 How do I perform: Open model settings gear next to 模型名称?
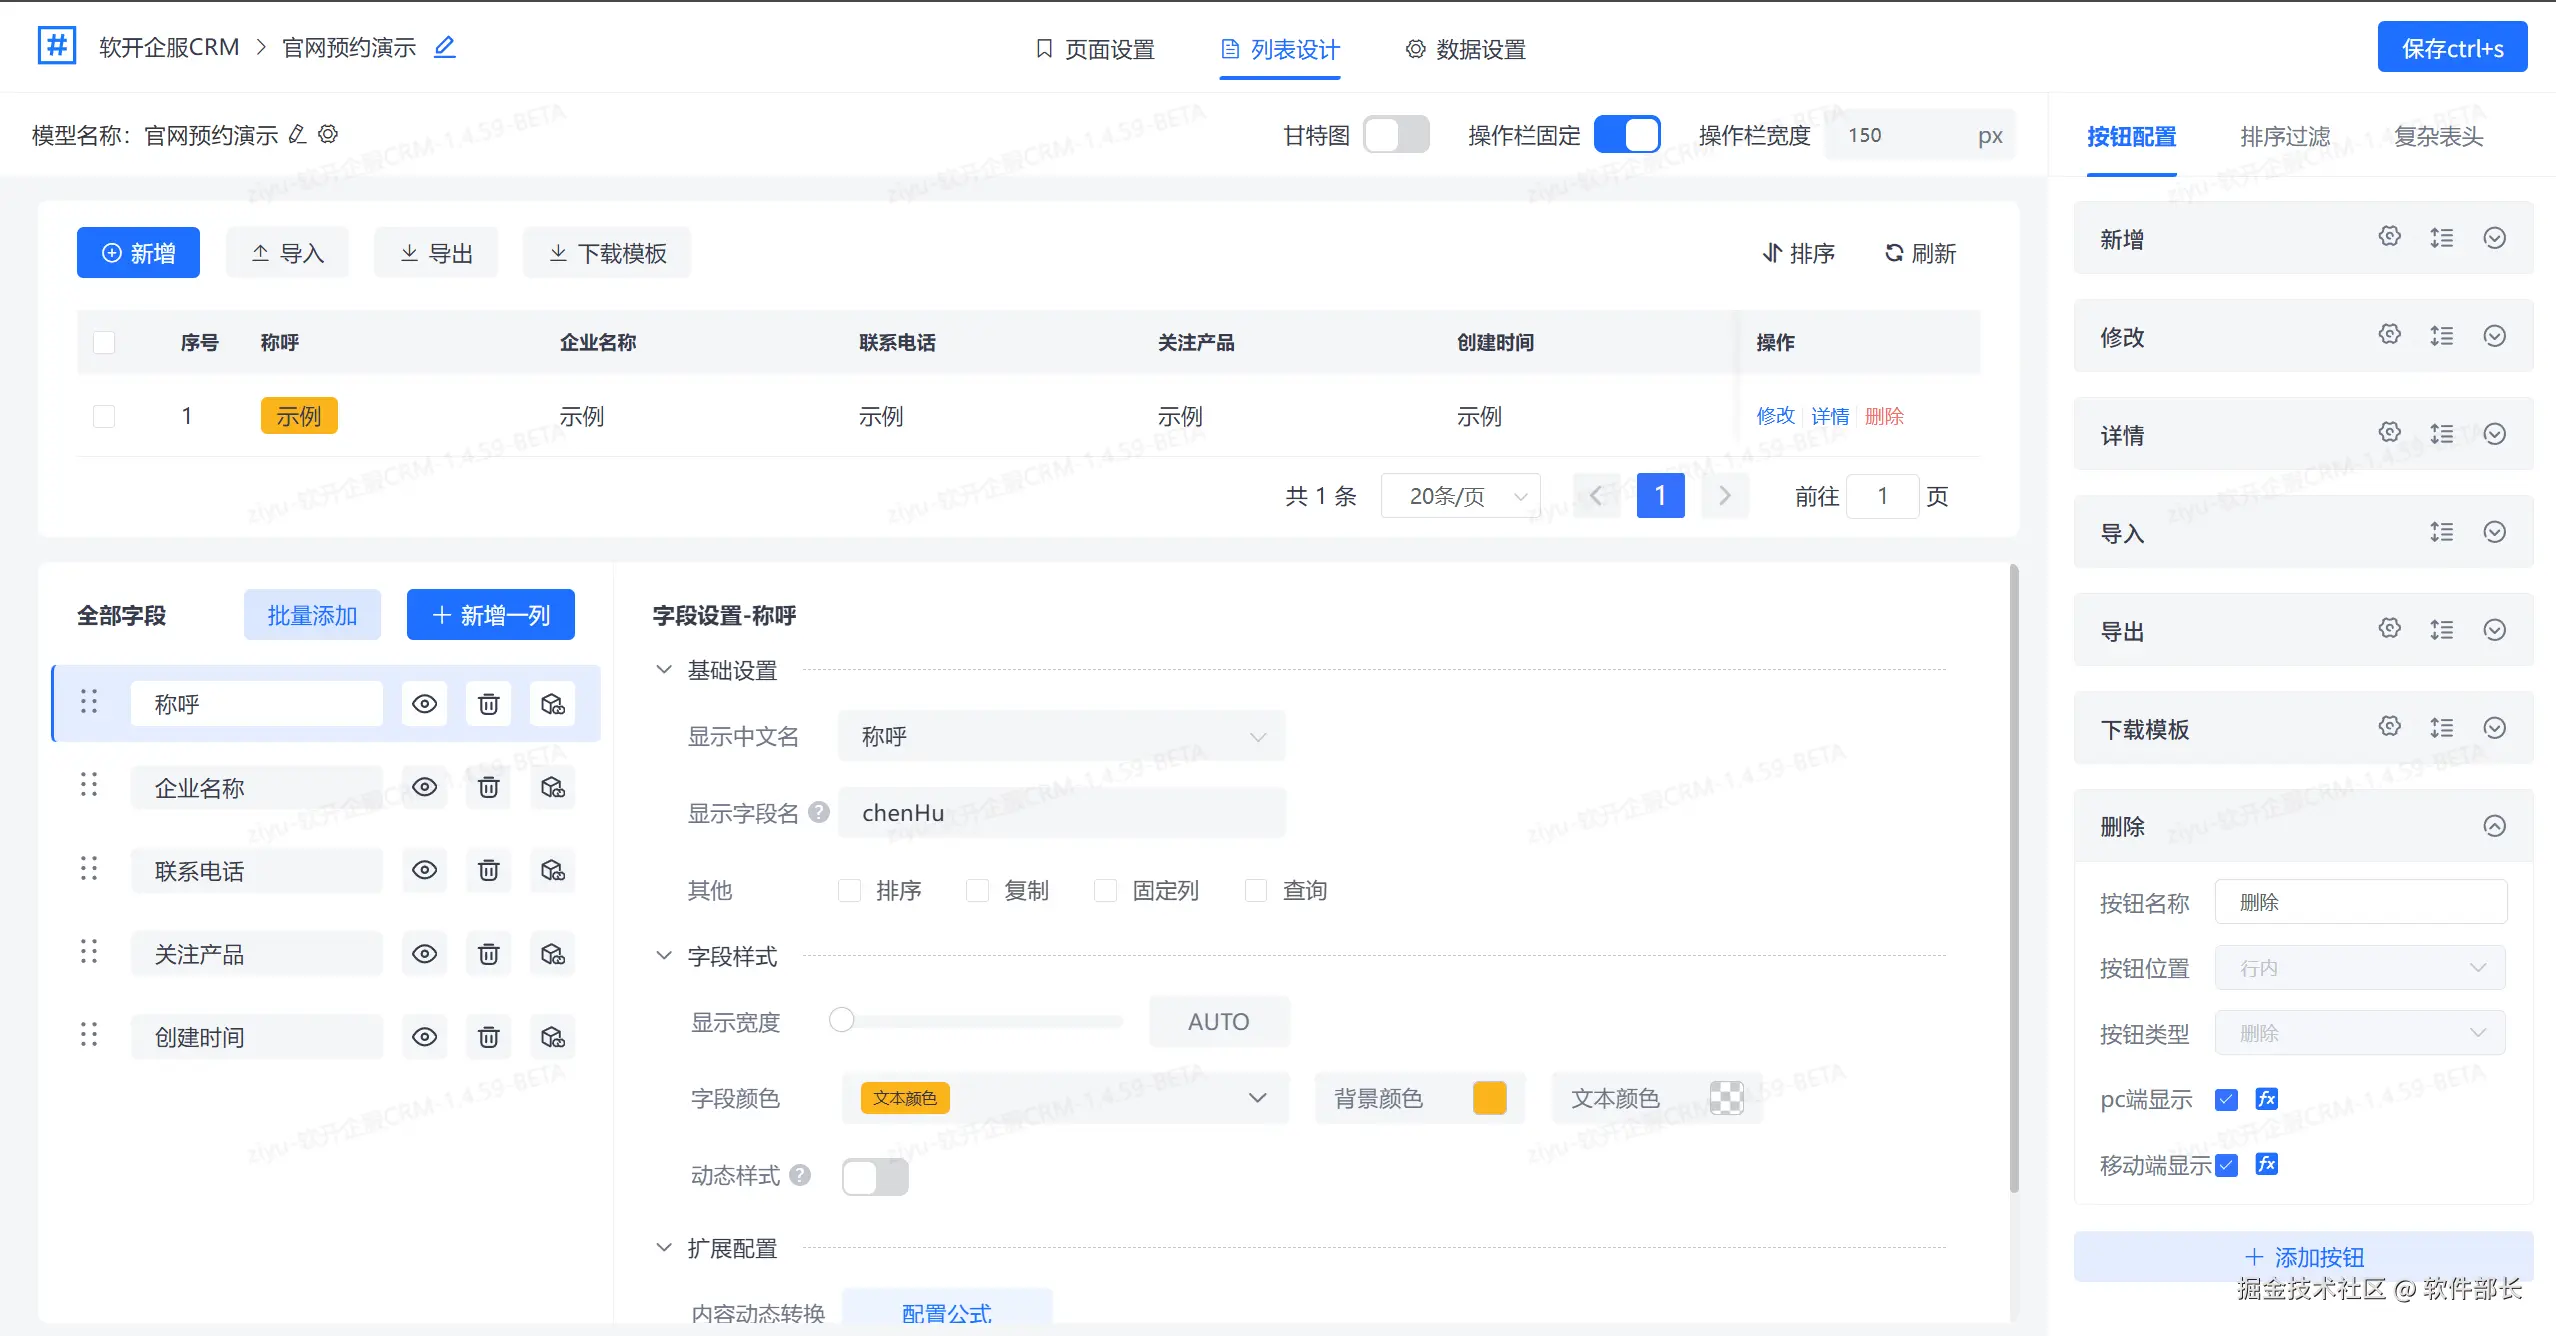pyautogui.click(x=328, y=134)
